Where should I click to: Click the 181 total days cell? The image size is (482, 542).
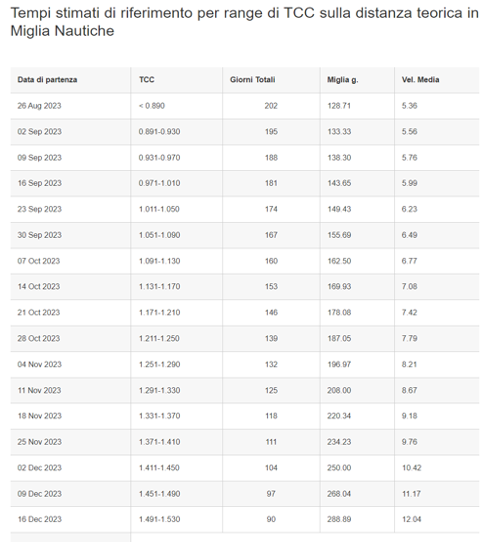[x=271, y=183]
